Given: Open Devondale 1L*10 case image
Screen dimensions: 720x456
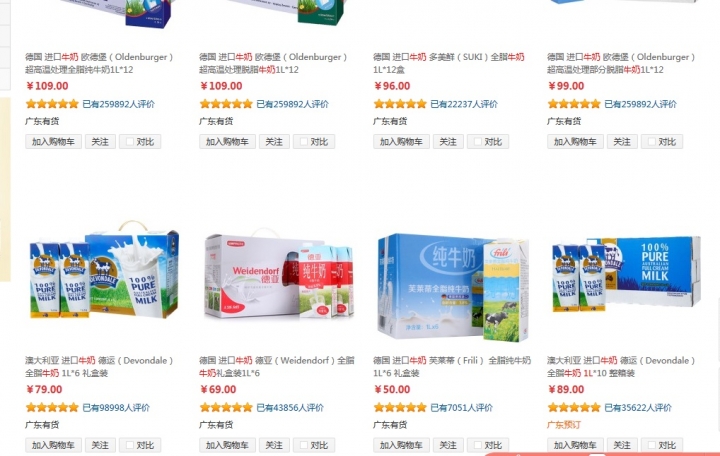Looking at the screenshot, I should click(x=626, y=274).
